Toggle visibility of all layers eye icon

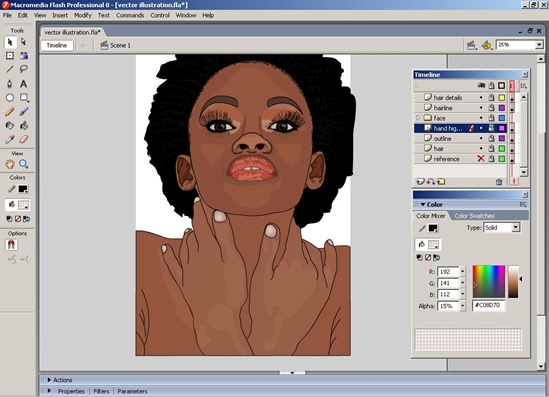pyautogui.click(x=481, y=85)
